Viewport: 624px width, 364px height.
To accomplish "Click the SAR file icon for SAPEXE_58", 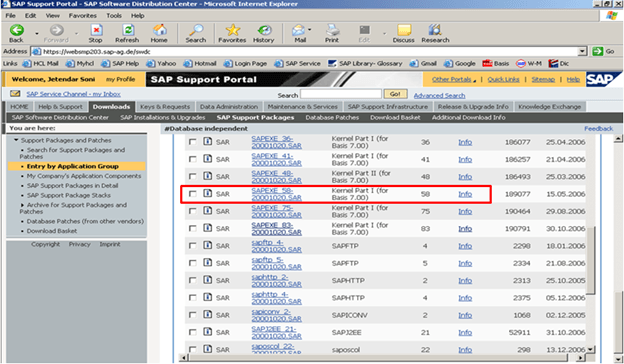I will (207, 193).
